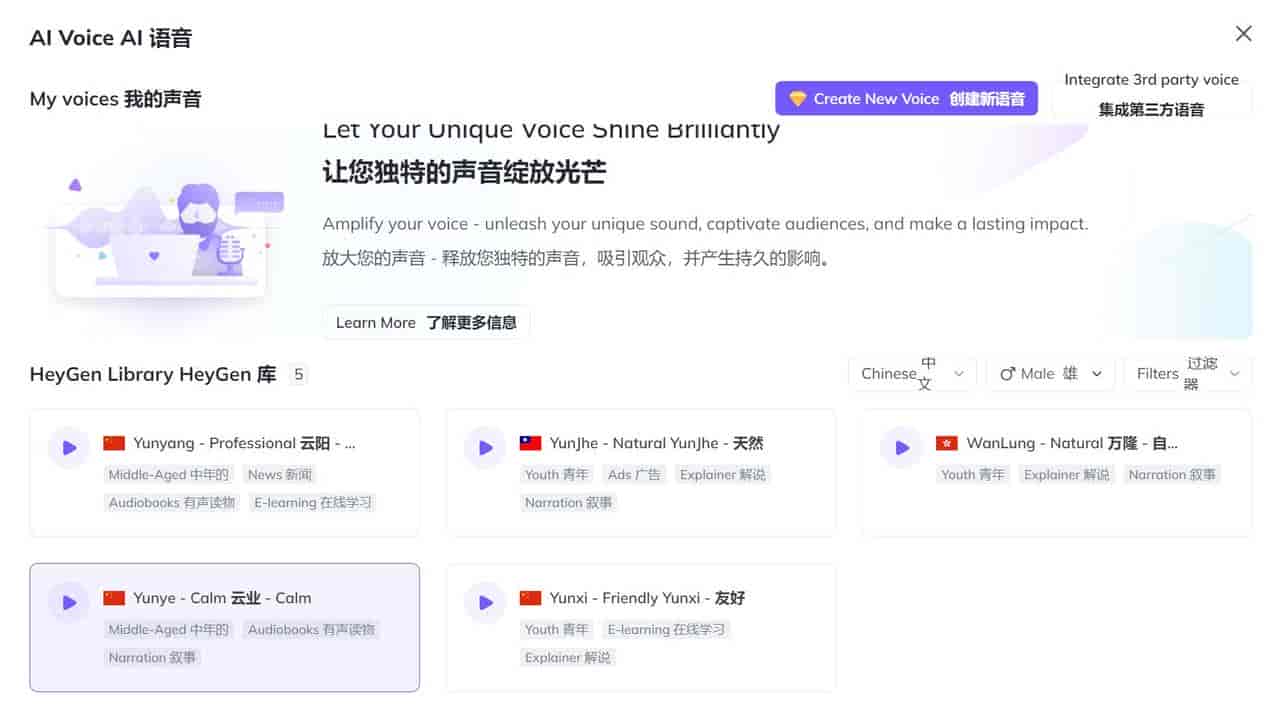
Task: Click the Ads tag on YunJhe's card
Action: click(634, 474)
